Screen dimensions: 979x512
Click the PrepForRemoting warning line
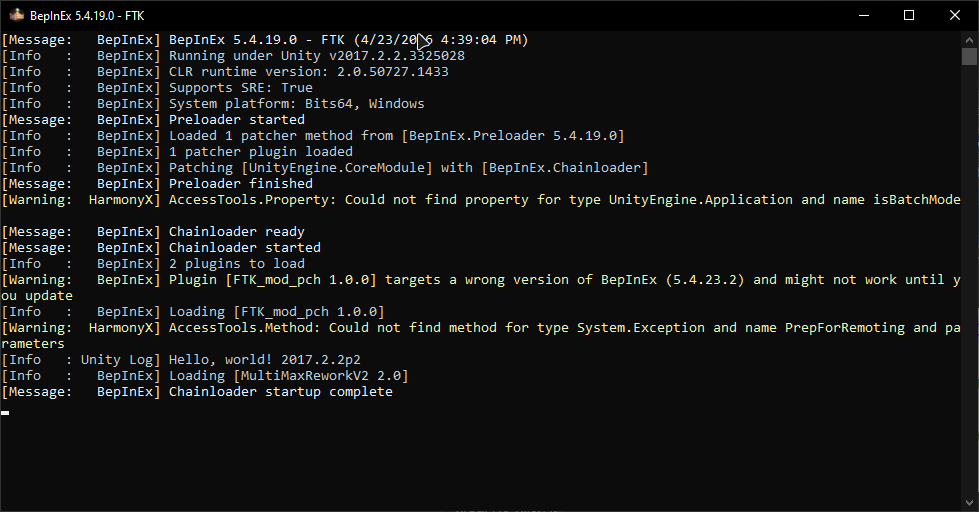pos(481,335)
